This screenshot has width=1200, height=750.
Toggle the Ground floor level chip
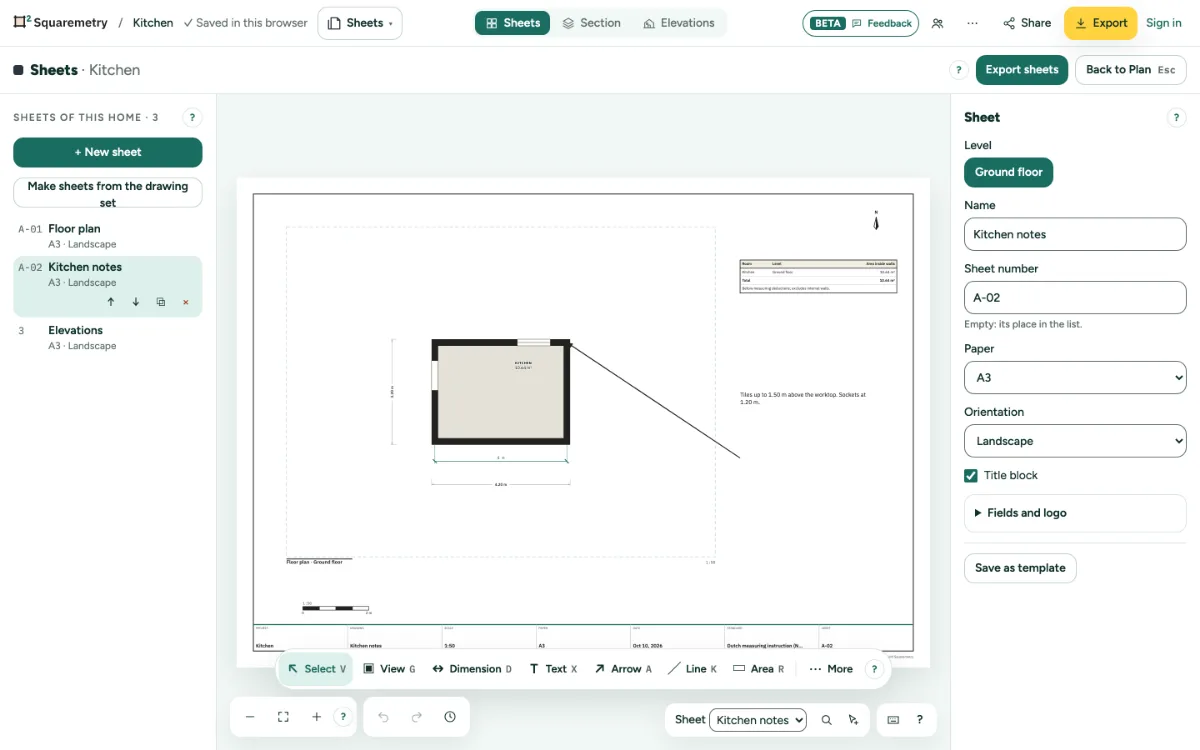(1008, 172)
